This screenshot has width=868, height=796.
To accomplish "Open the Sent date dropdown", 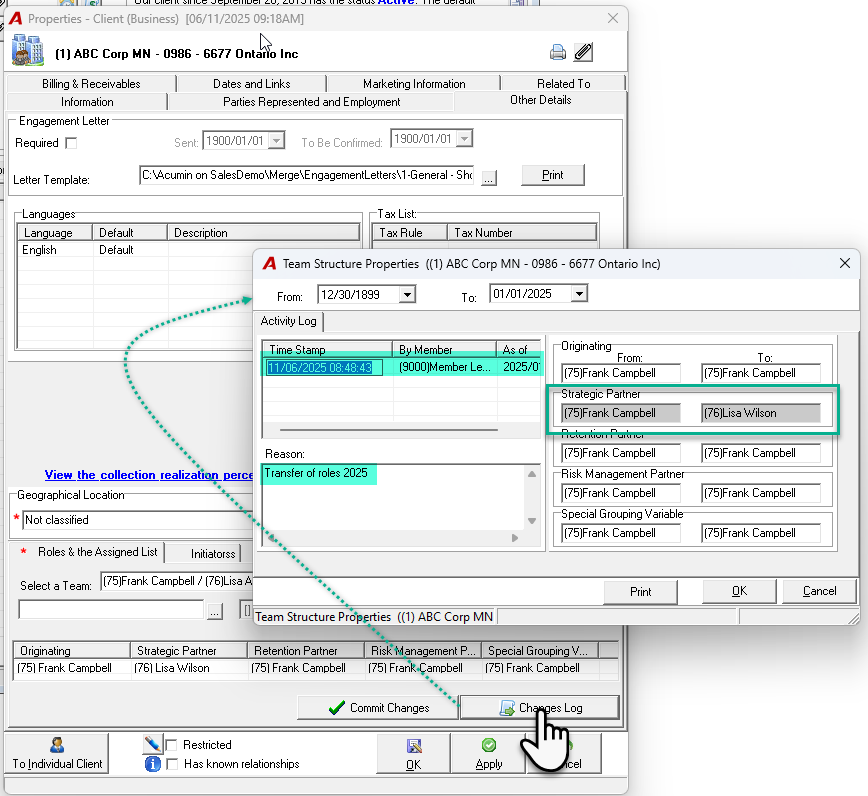I will [x=276, y=141].
